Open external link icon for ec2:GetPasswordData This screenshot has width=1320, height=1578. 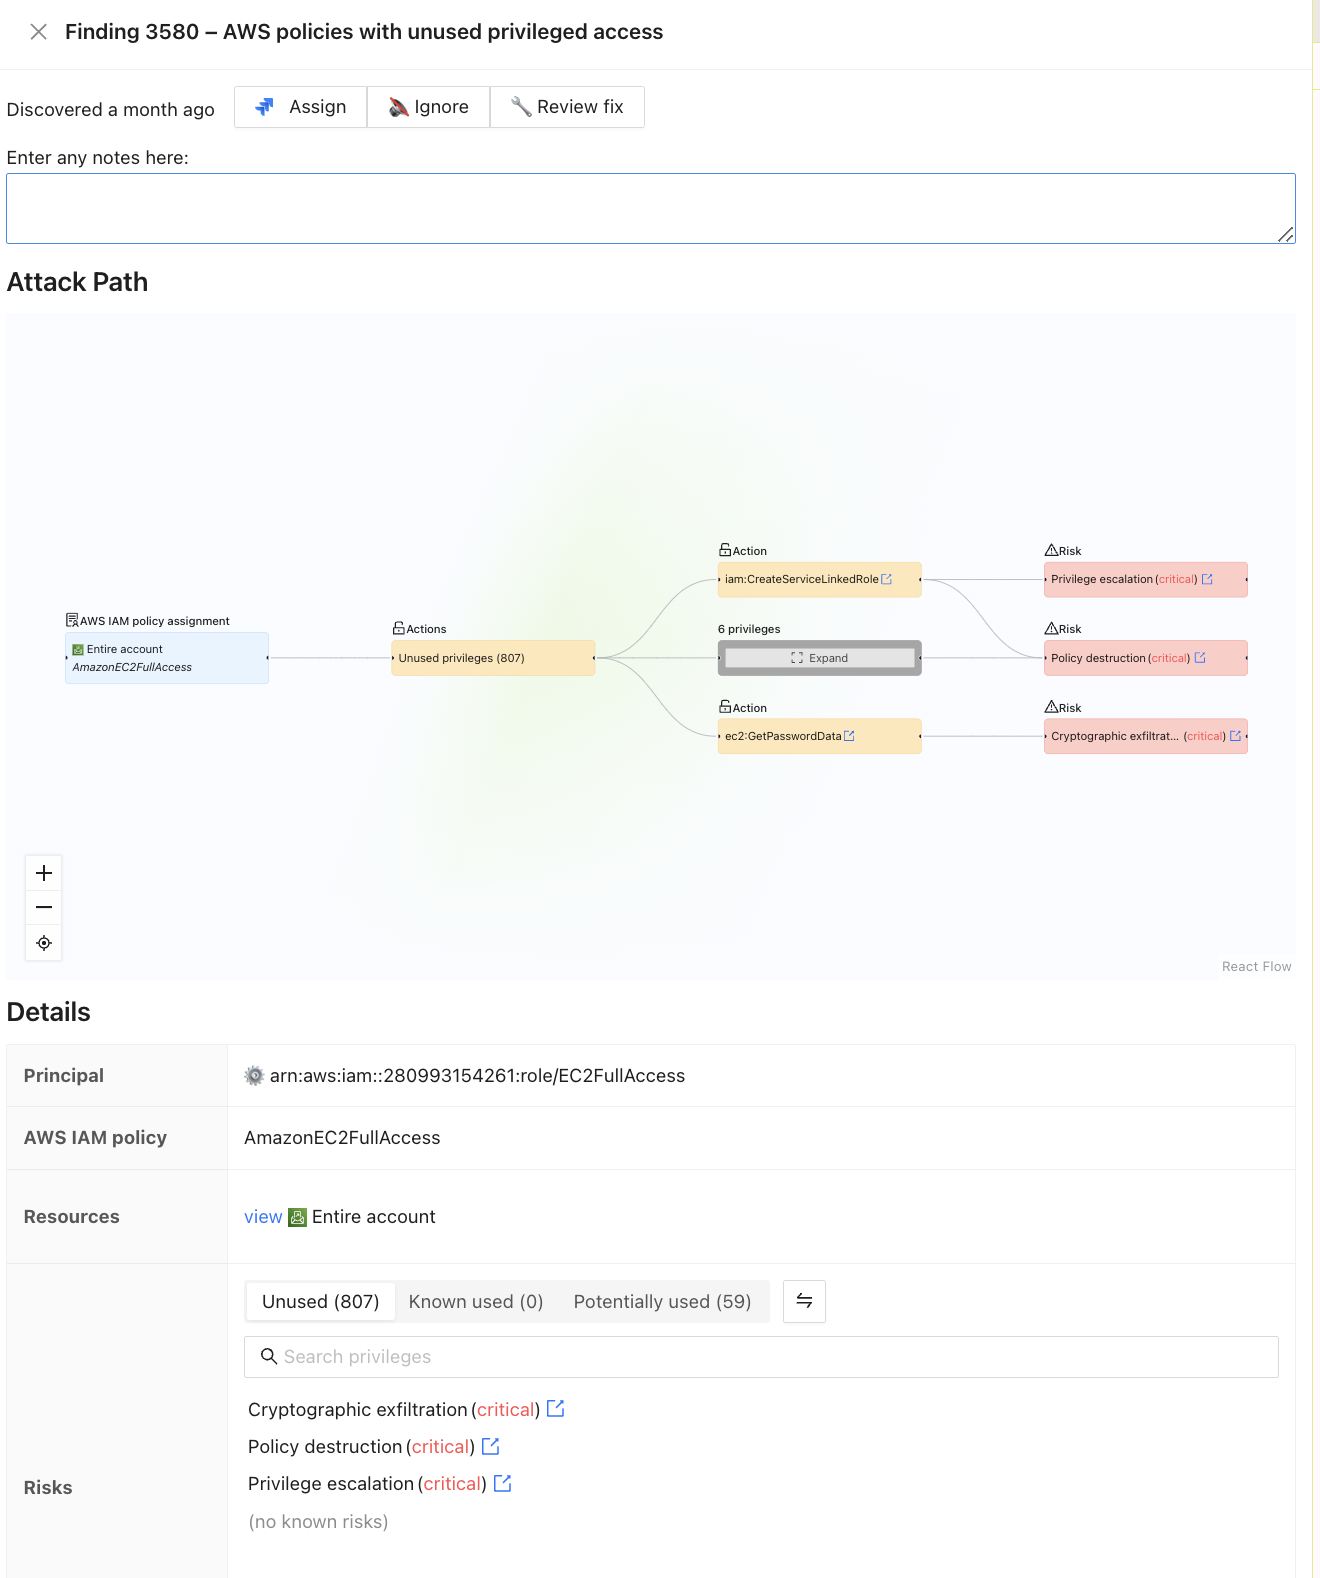pyautogui.click(x=849, y=736)
